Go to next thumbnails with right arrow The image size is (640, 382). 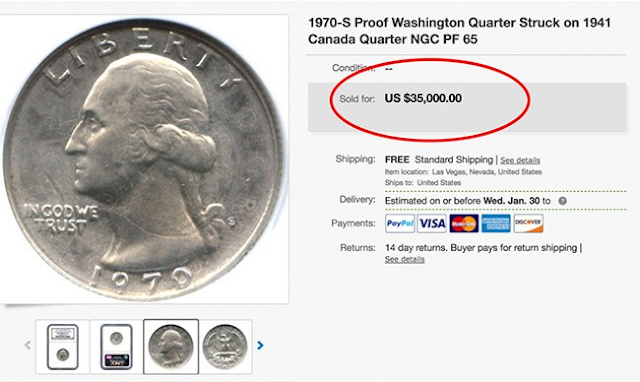click(x=260, y=346)
